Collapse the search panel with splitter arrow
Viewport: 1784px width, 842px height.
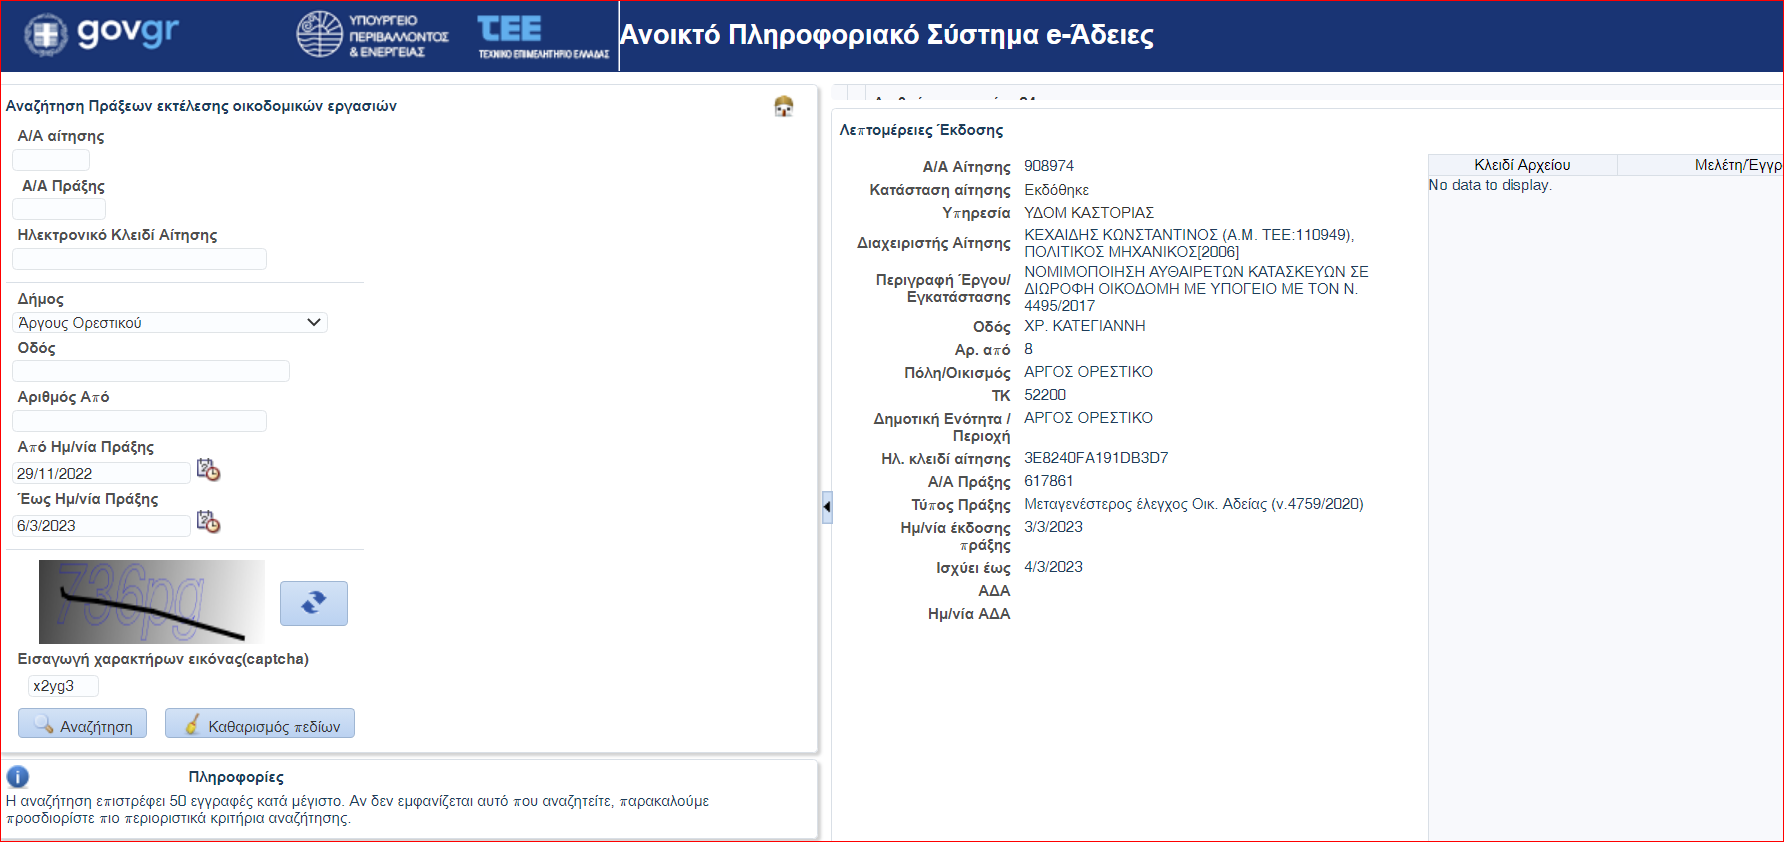pos(827,507)
